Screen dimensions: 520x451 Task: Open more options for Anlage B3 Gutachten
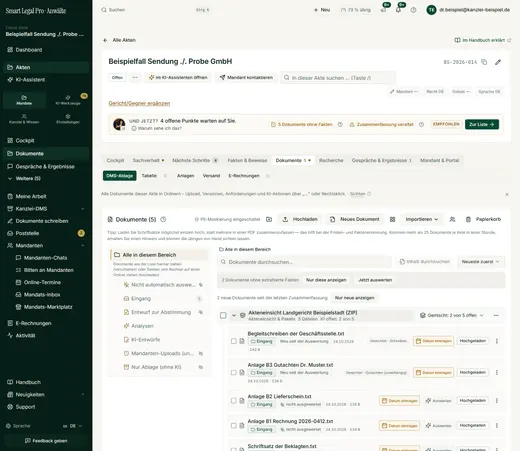pyautogui.click(x=497, y=372)
